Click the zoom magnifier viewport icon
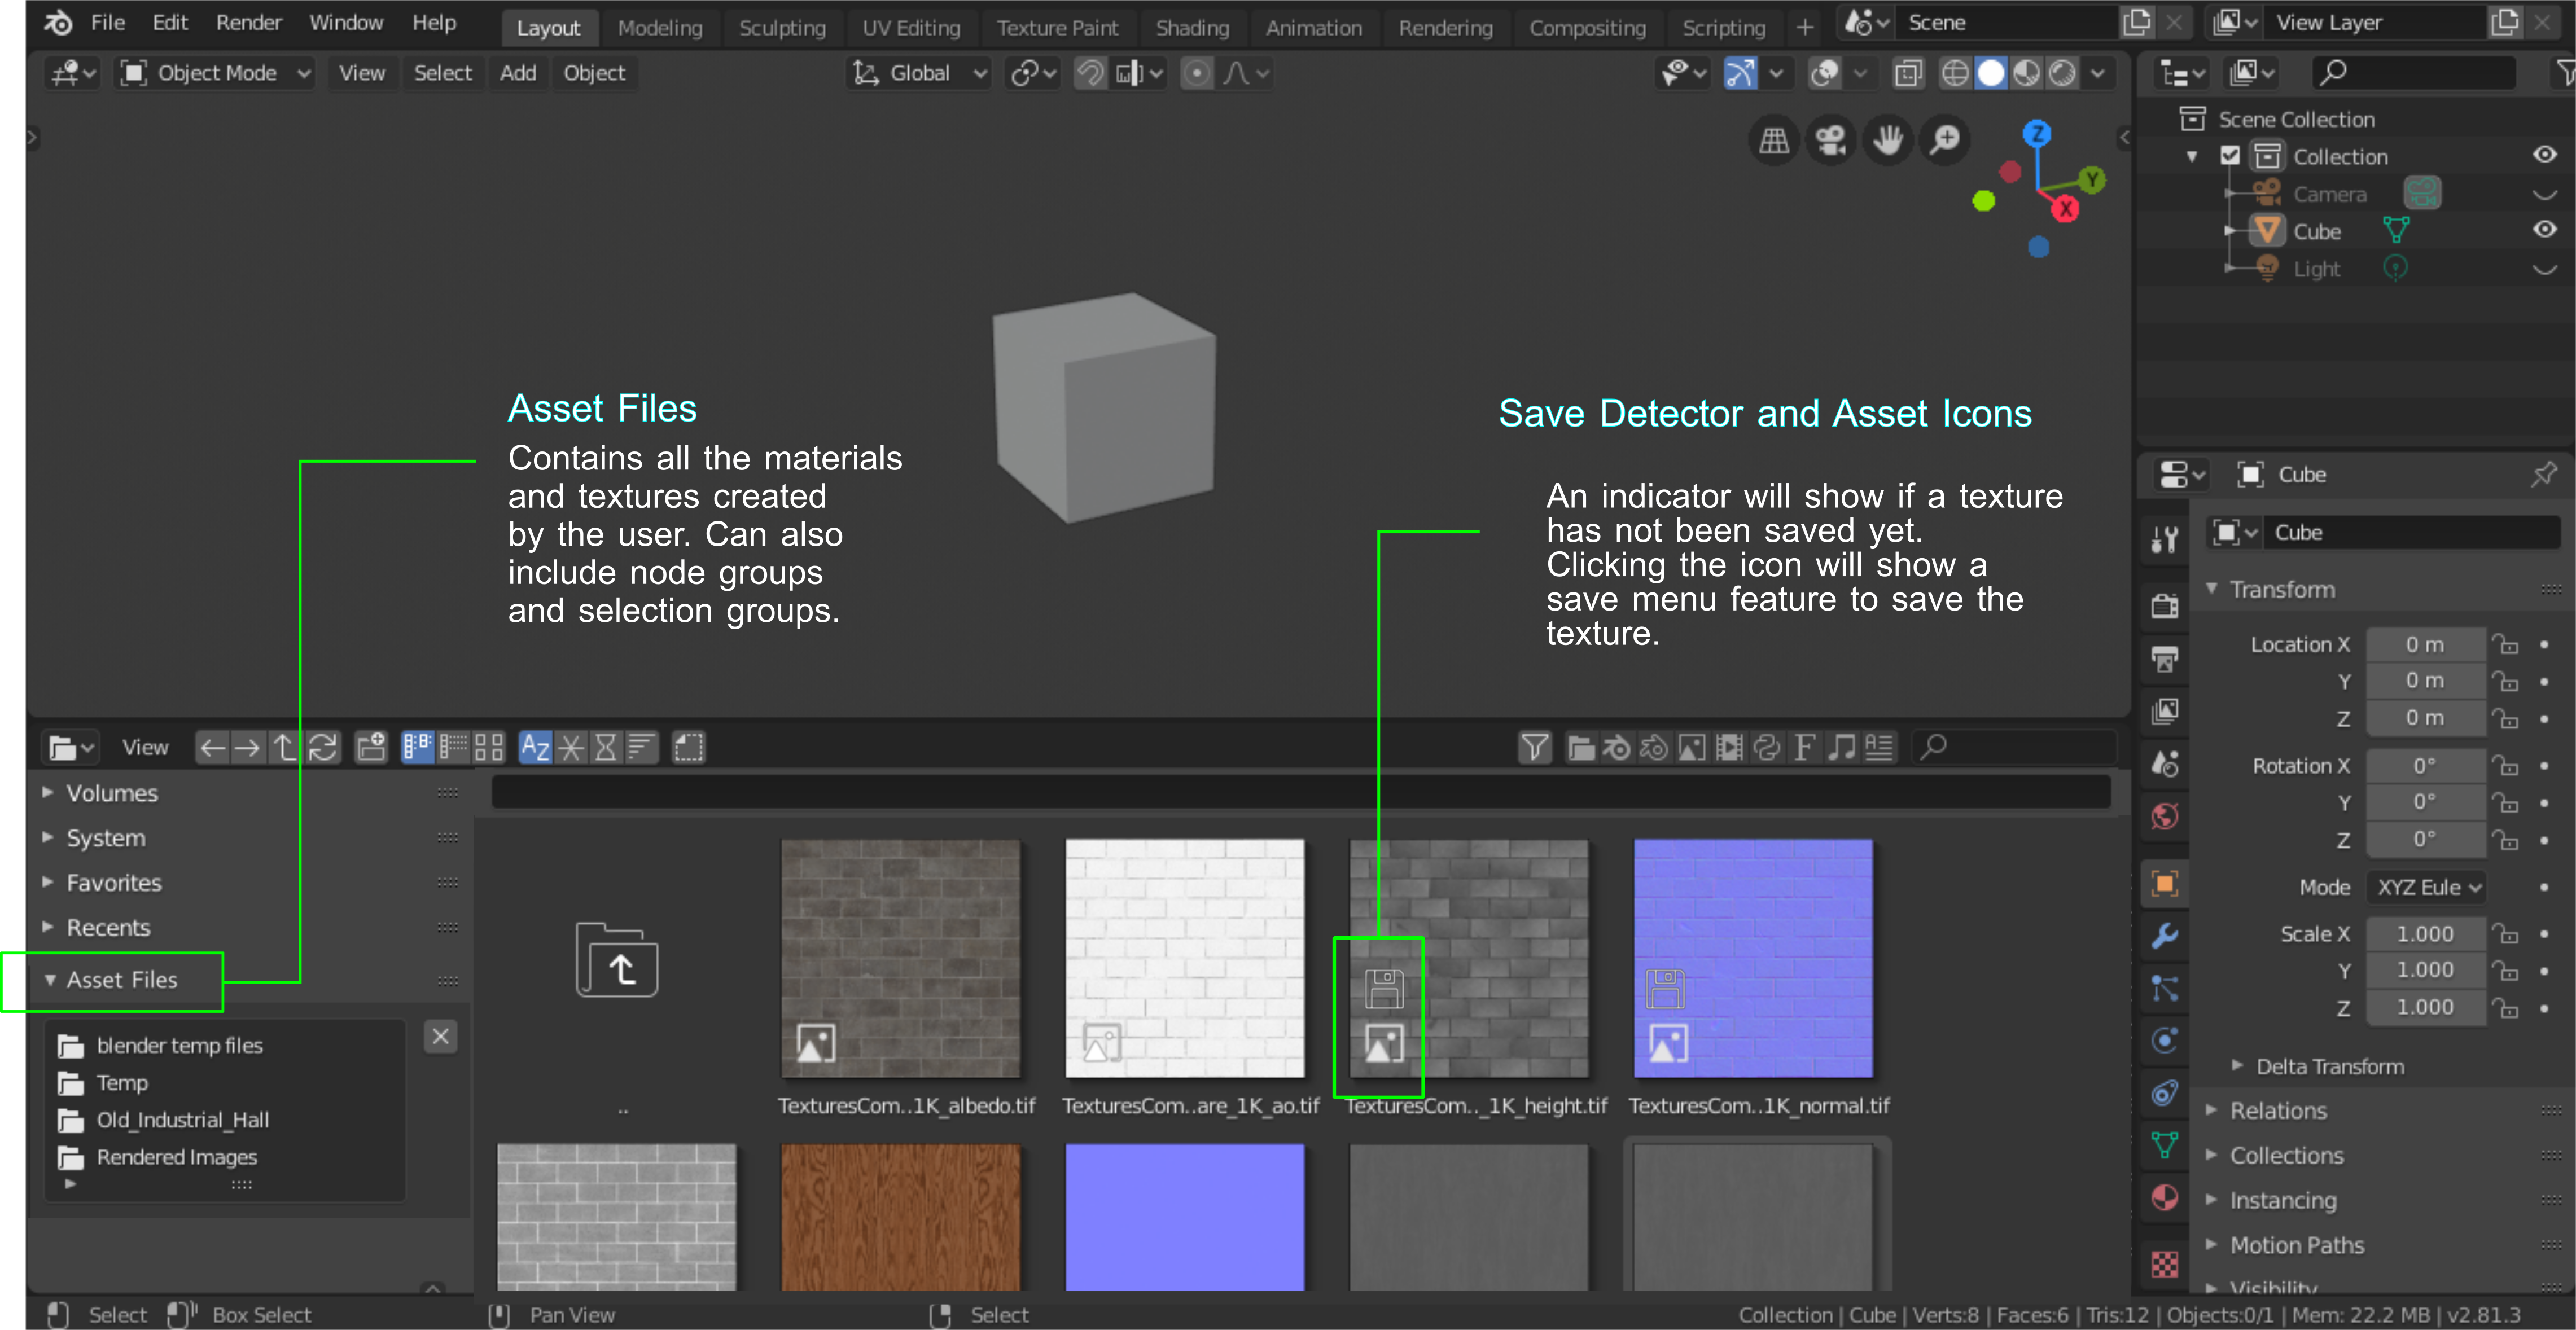The image size is (2576, 1330). pyautogui.click(x=1945, y=141)
